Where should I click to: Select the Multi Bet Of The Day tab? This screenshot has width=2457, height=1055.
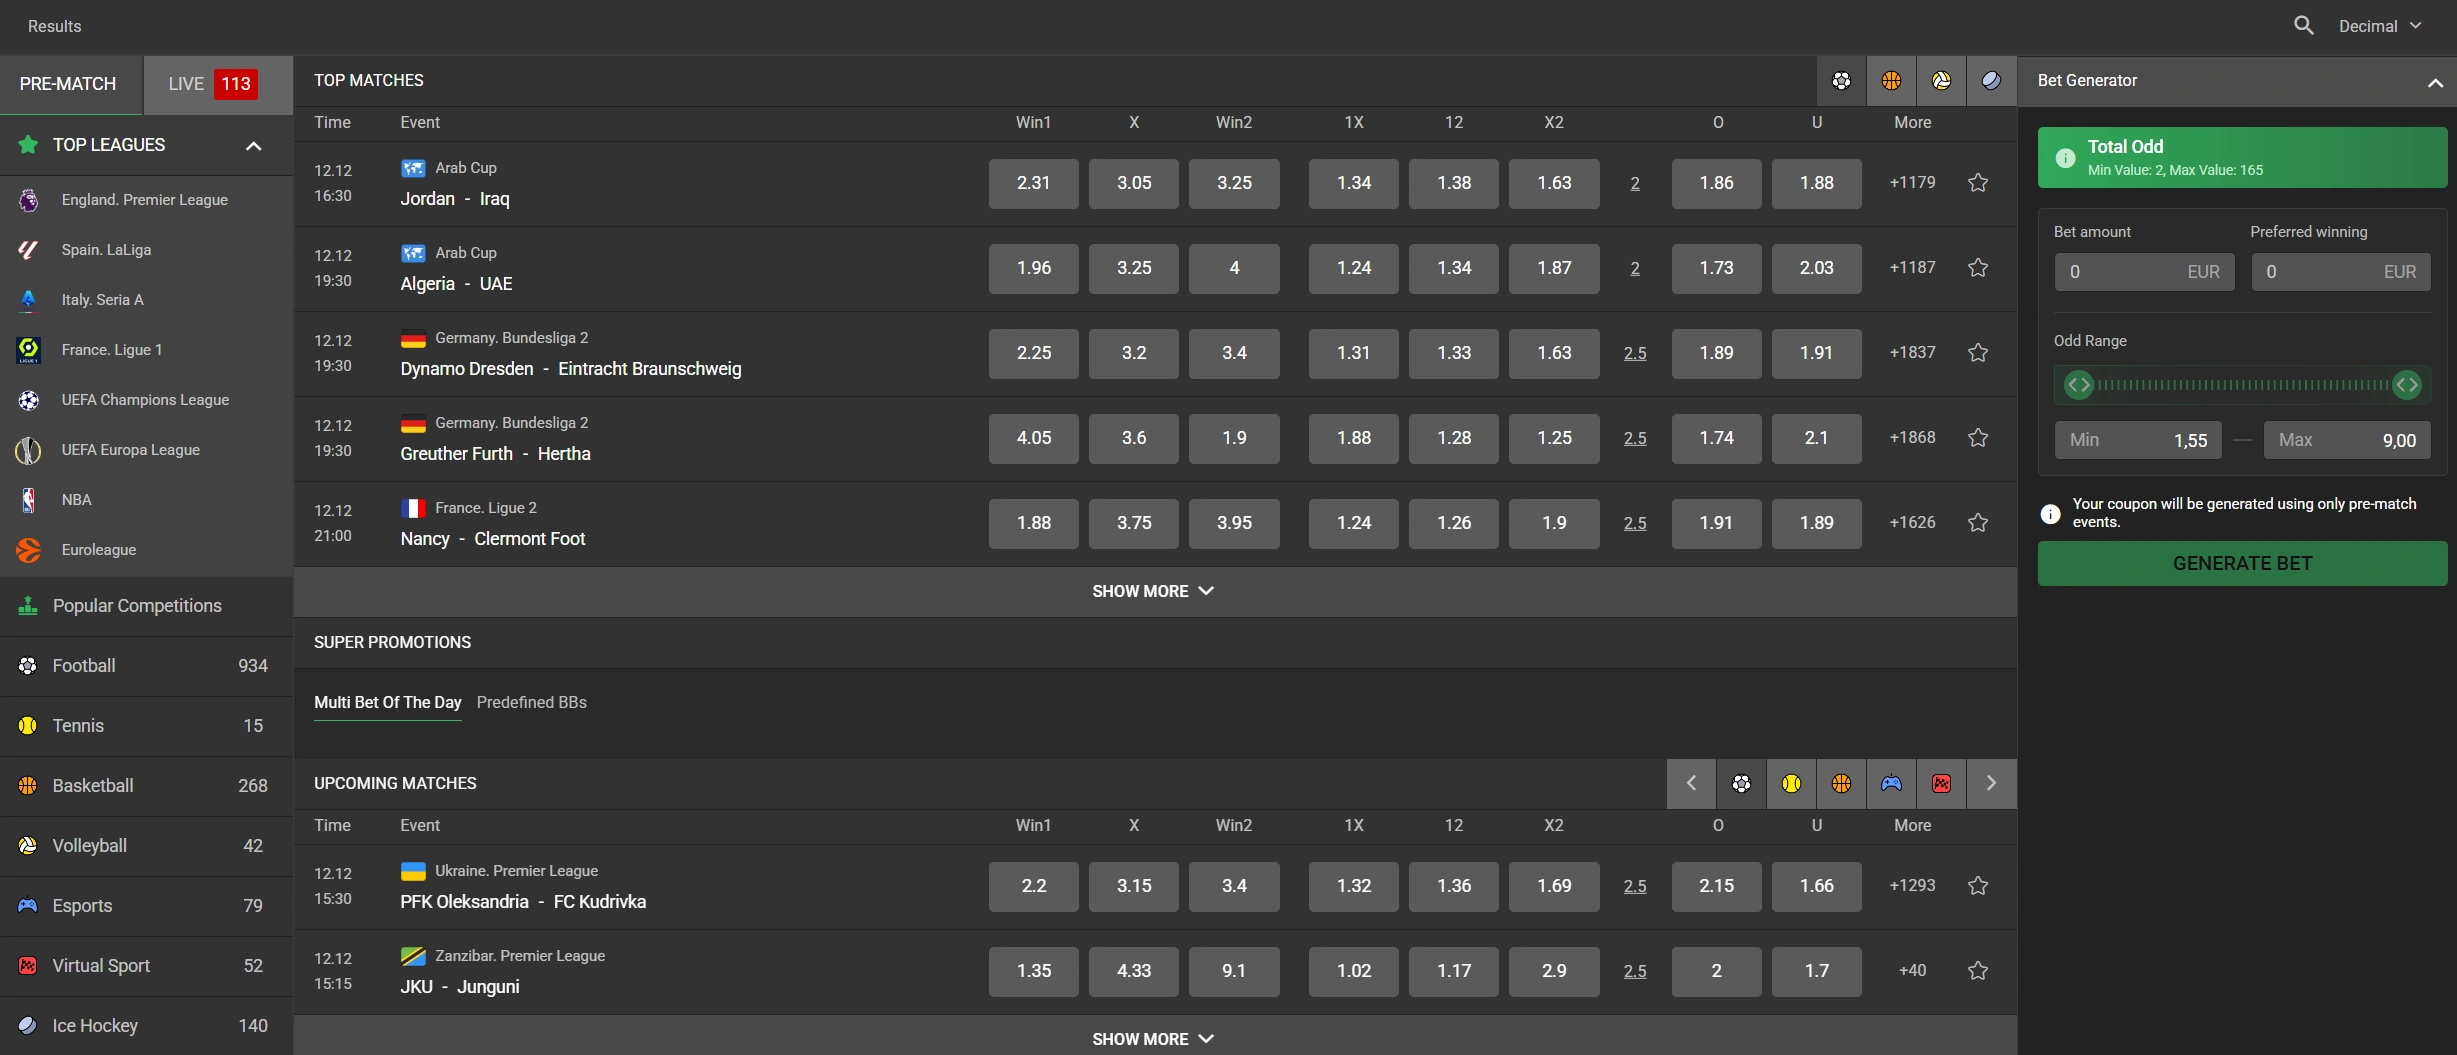(388, 703)
